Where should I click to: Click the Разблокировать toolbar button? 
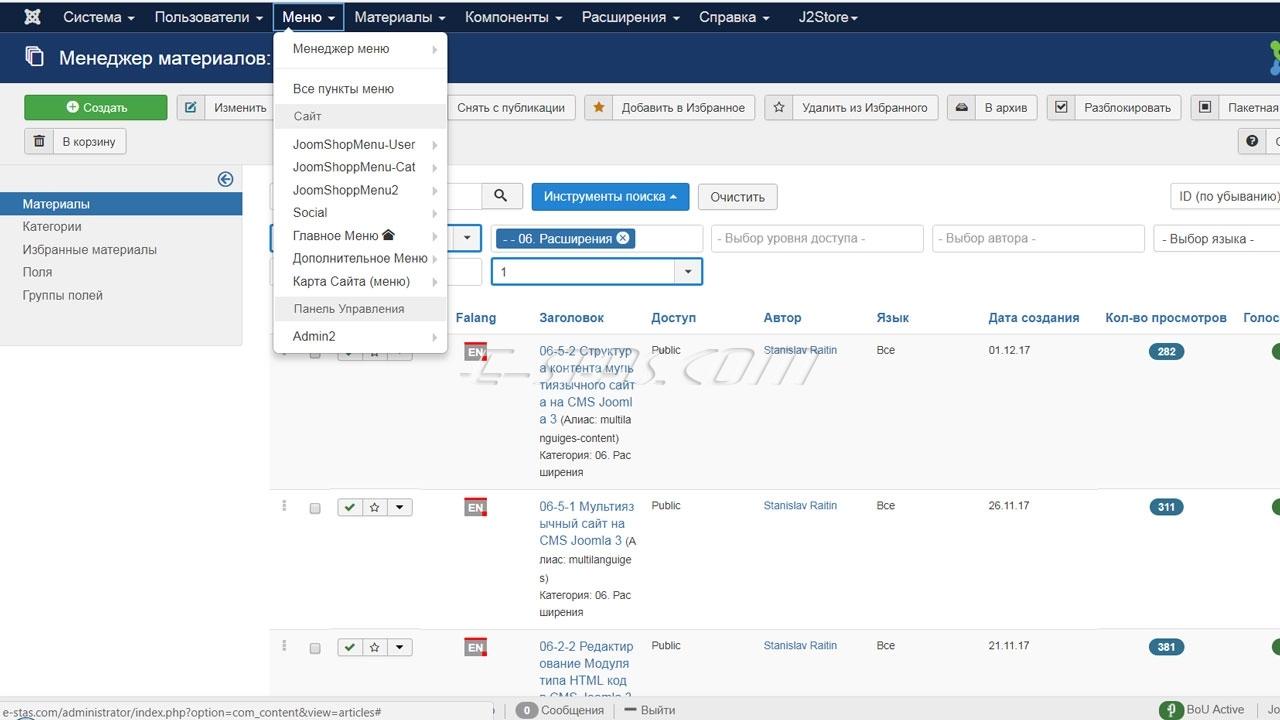click(1114, 107)
